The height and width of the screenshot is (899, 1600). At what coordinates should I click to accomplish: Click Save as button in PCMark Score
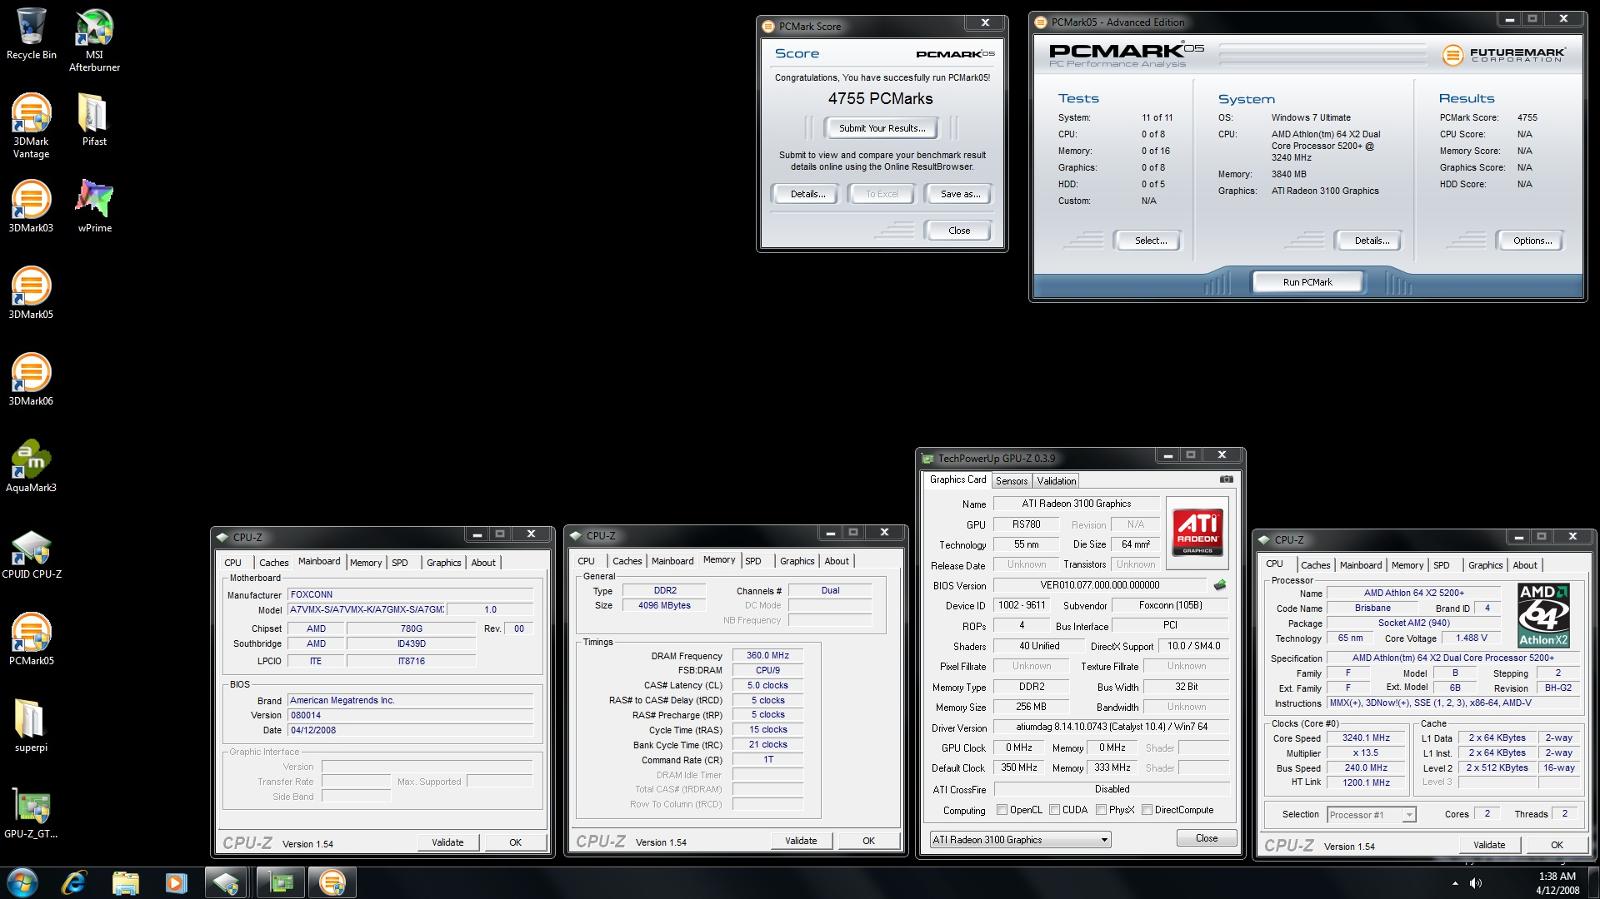coord(960,194)
